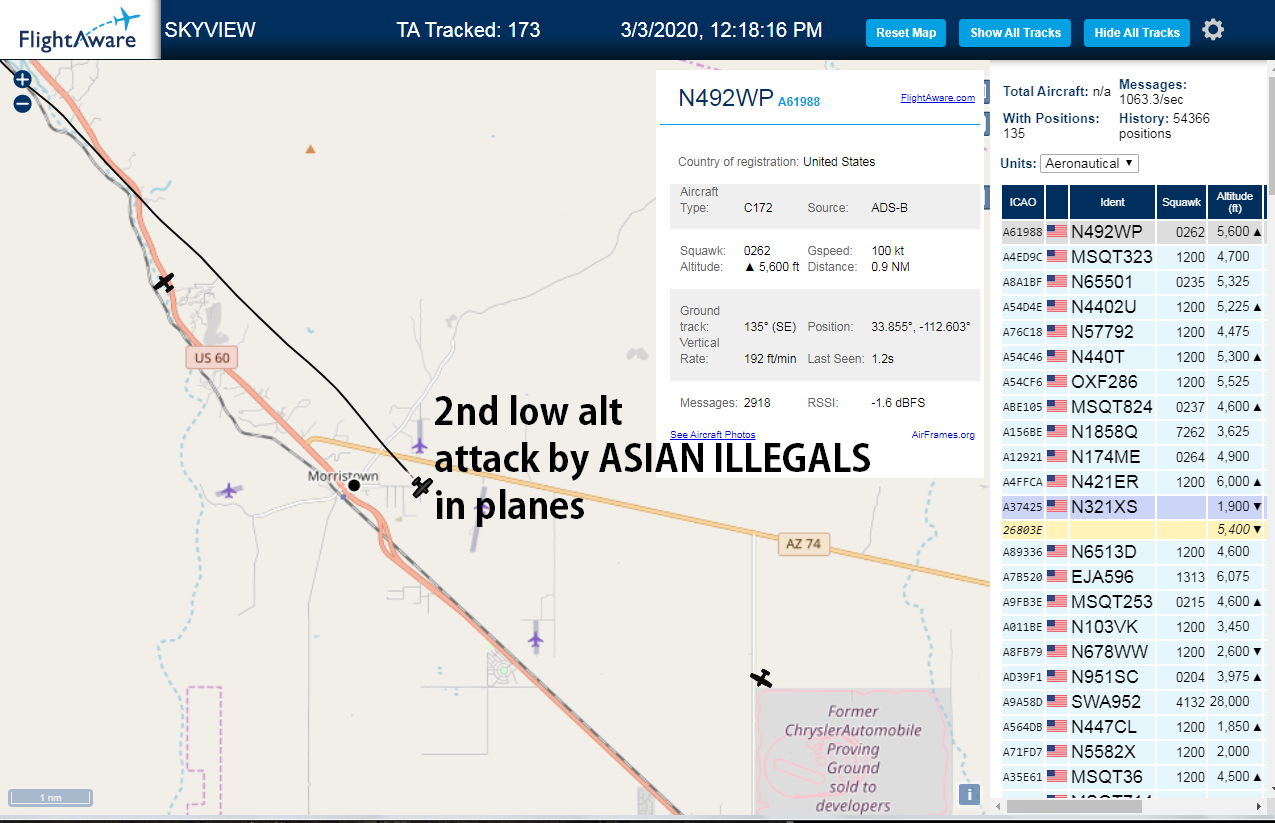Select the 26803E row without ident
The image size is (1275, 823).
click(1133, 530)
